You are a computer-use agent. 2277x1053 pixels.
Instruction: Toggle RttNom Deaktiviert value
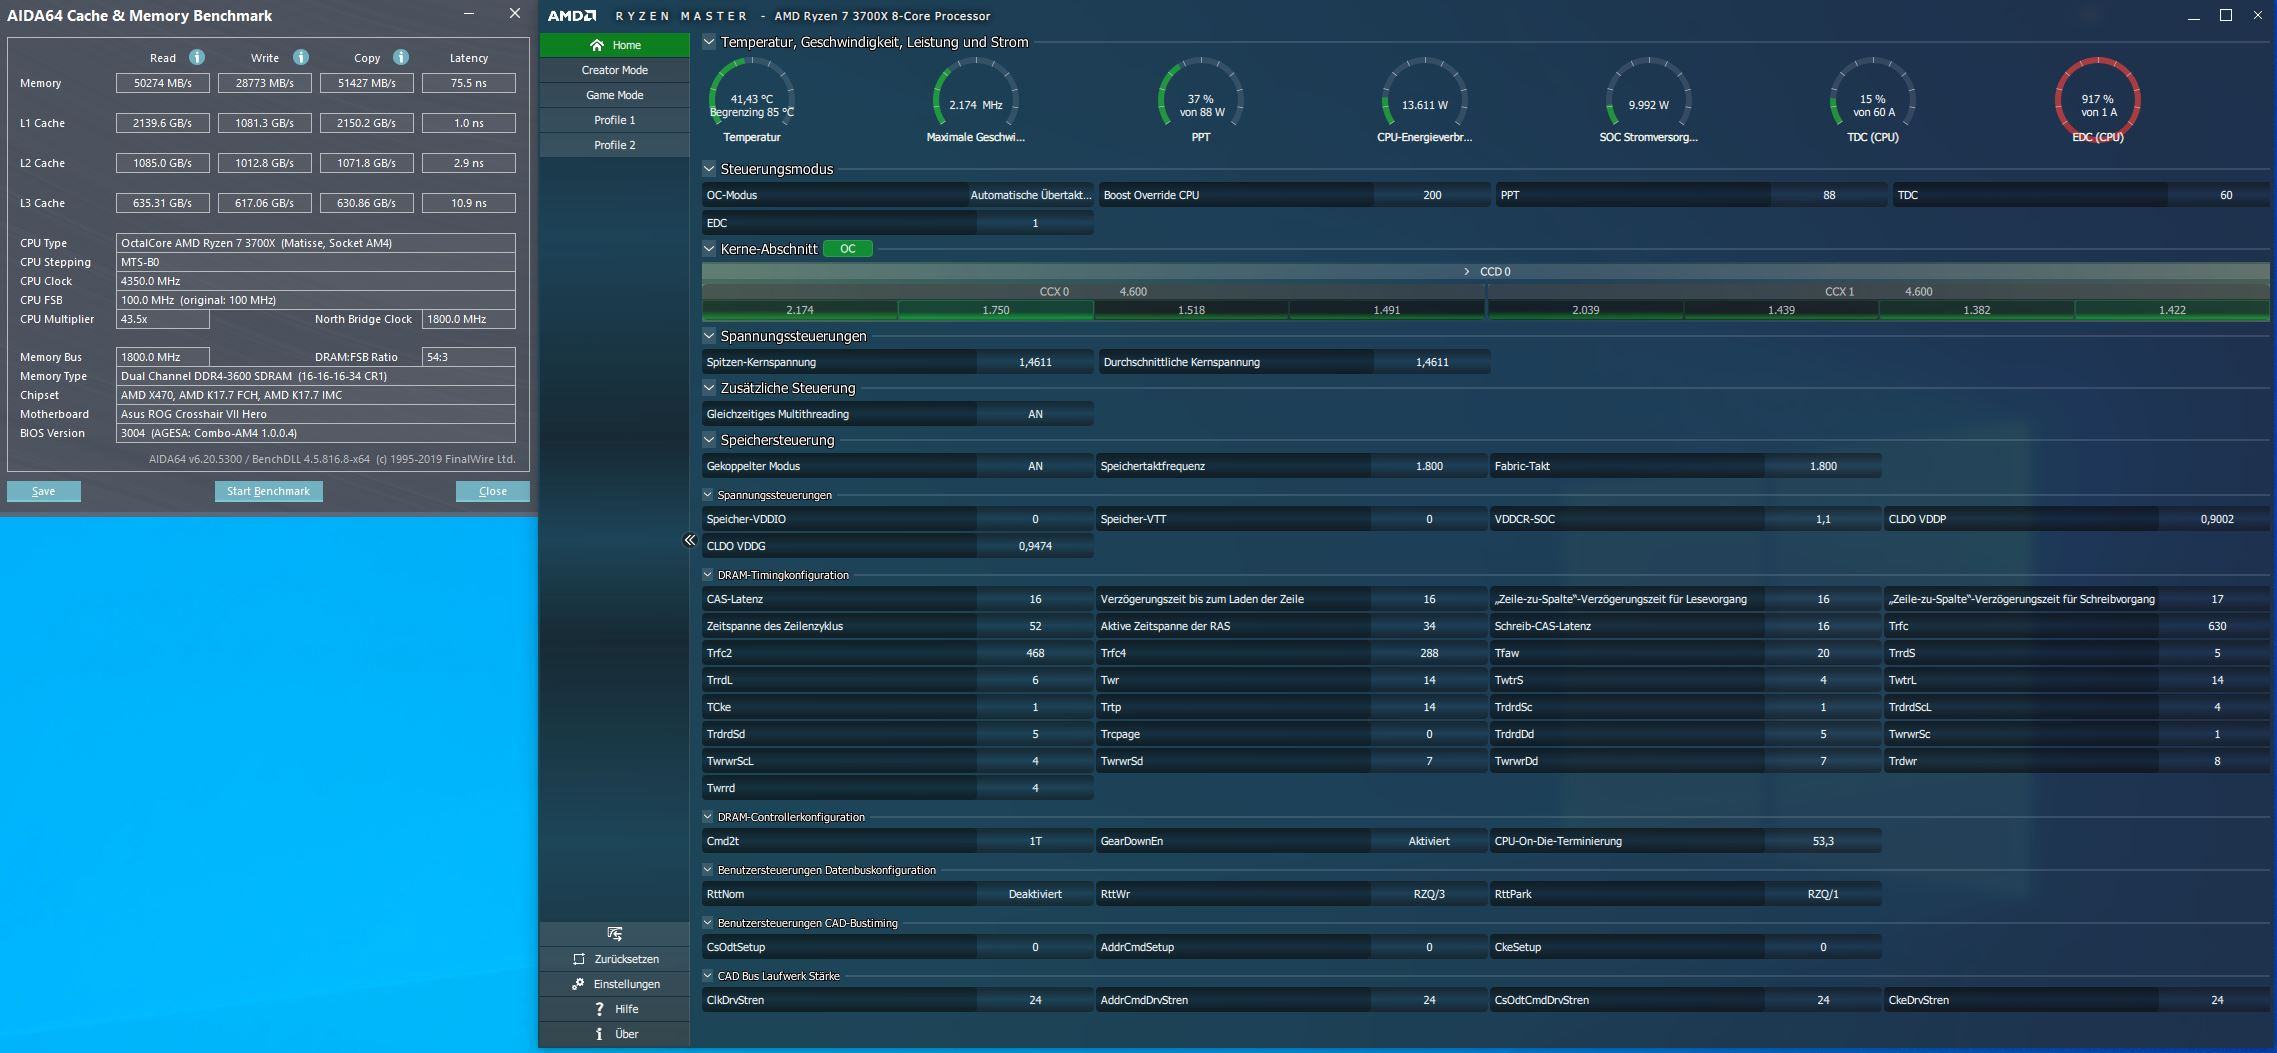1035,894
